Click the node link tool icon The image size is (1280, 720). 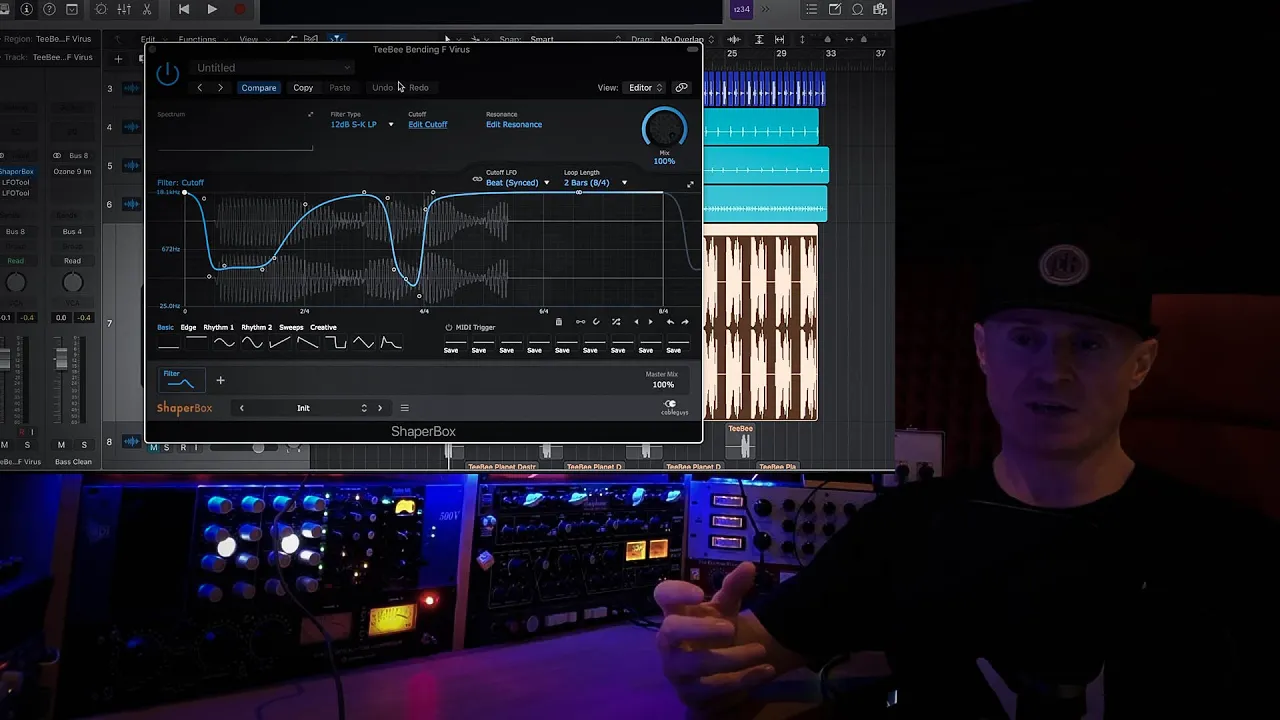[580, 322]
